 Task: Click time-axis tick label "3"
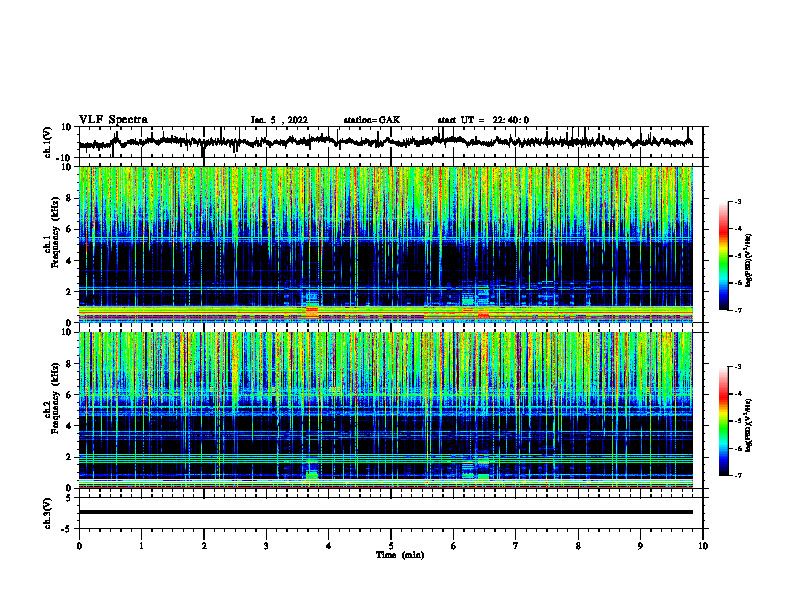266,546
